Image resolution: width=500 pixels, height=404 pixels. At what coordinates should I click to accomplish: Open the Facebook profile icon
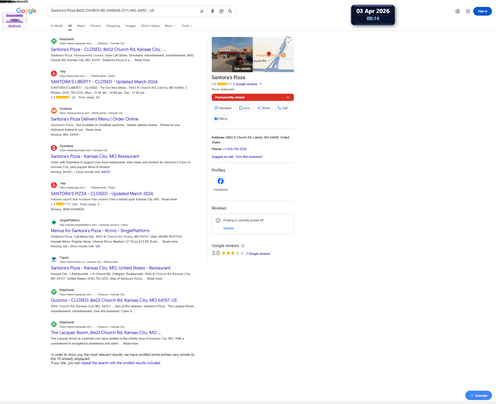point(221,181)
